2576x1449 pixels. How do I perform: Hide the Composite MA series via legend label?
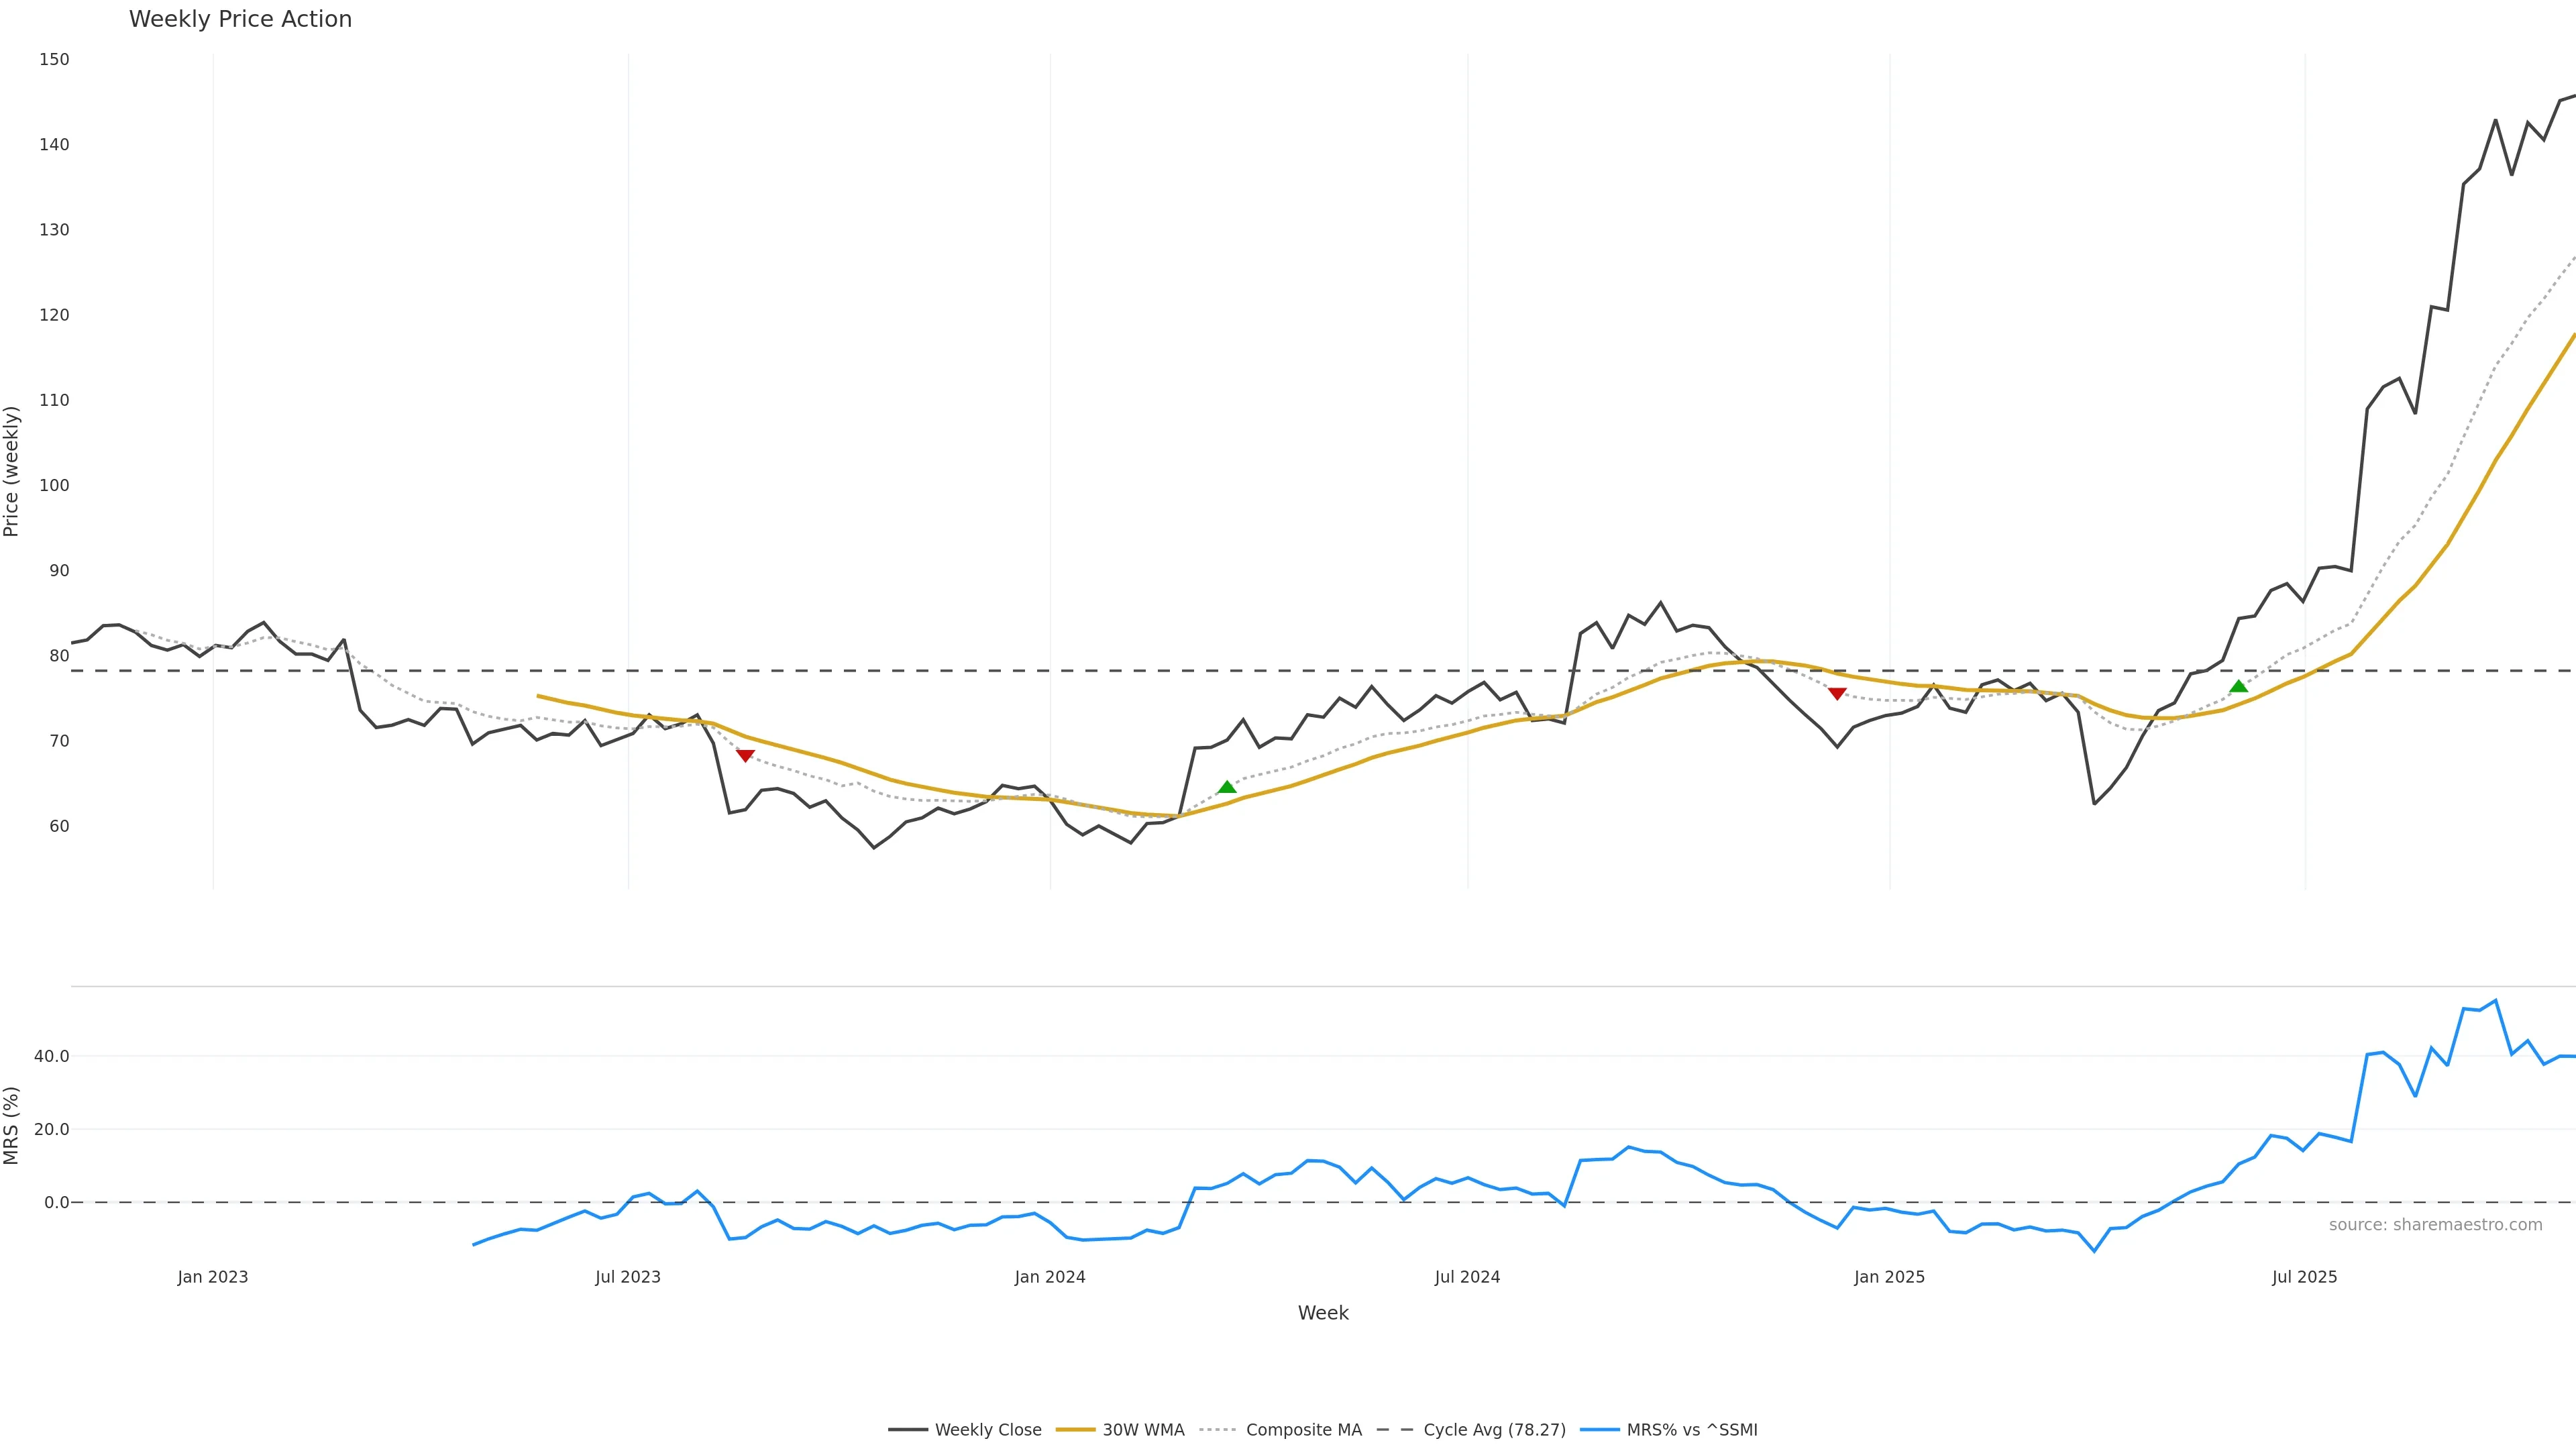(x=1304, y=1430)
